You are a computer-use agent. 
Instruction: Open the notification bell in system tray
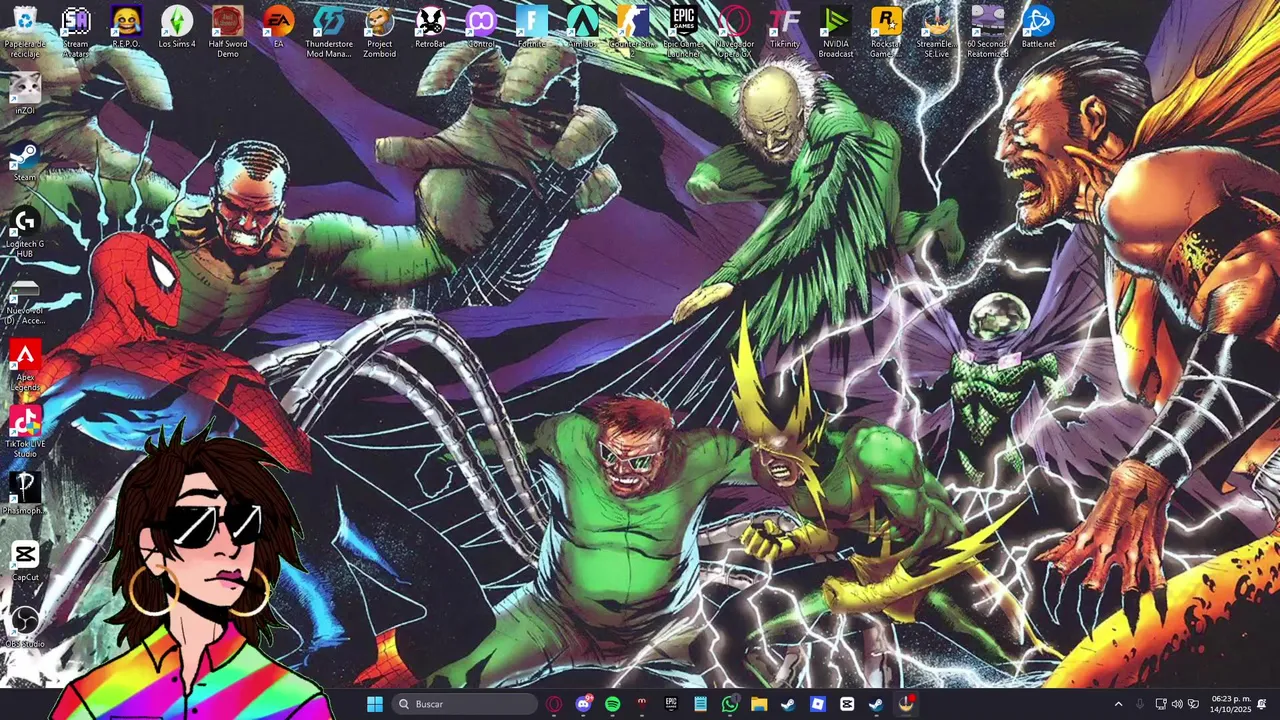click(1262, 704)
